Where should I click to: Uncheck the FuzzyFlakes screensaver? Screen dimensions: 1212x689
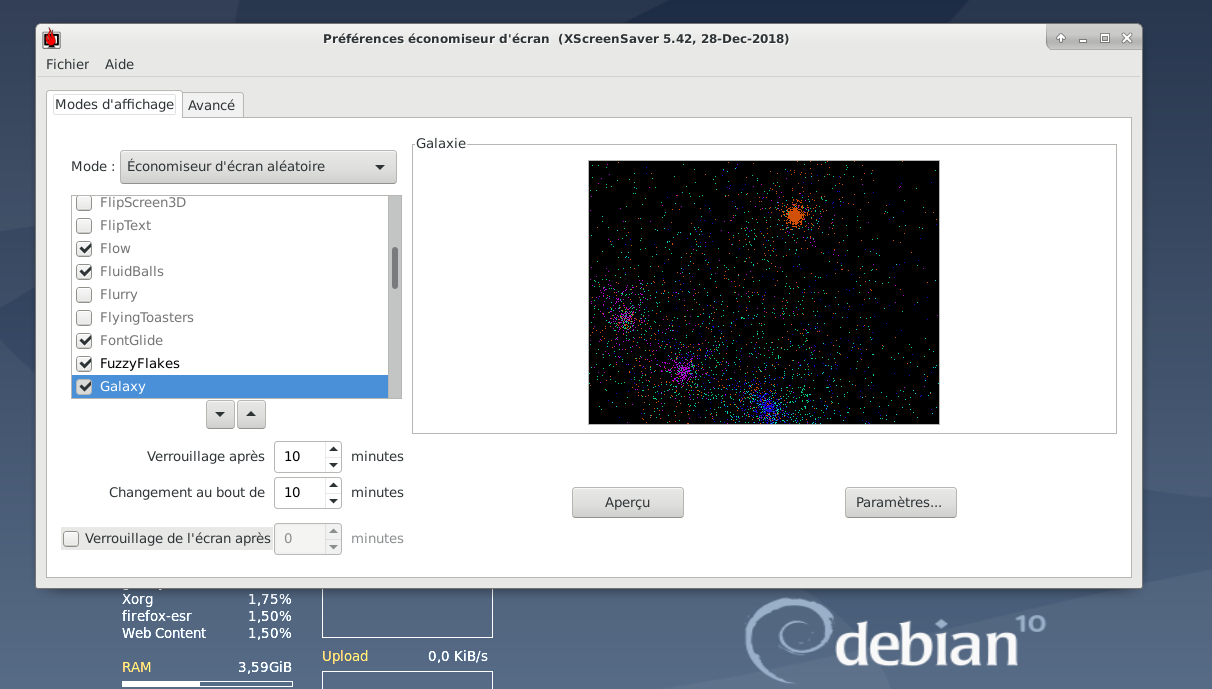click(84, 363)
